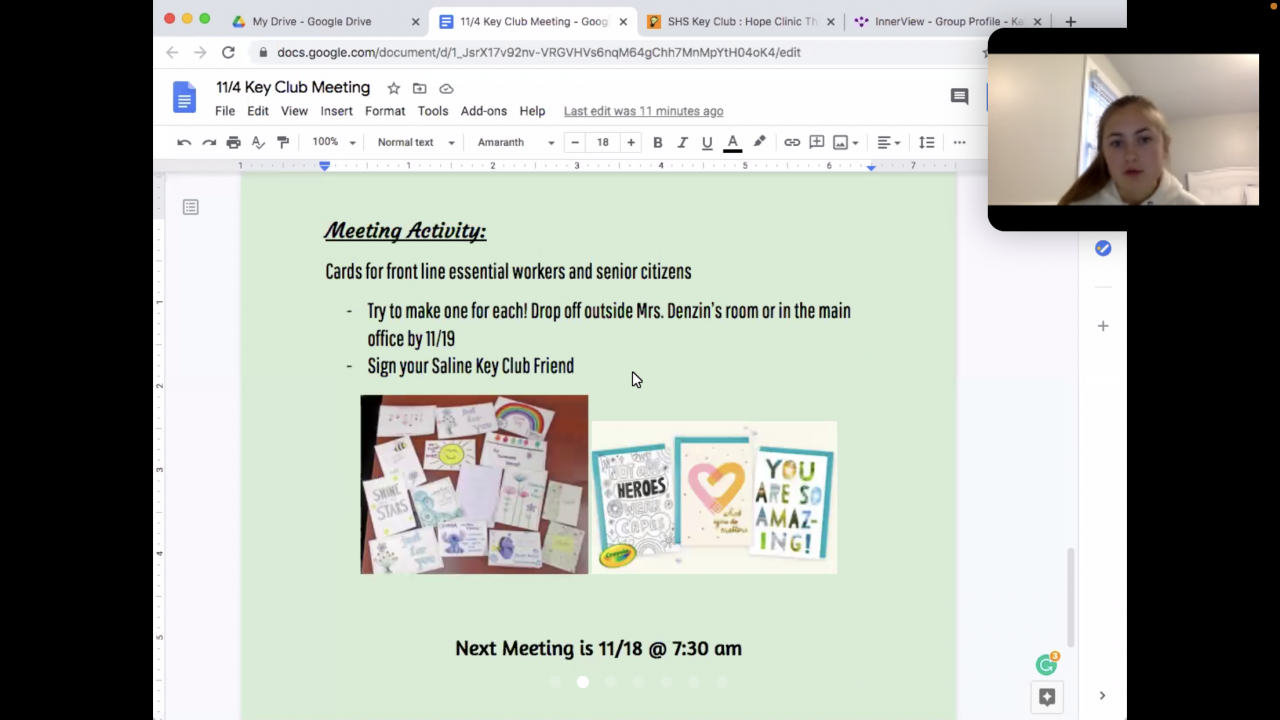1280x720 pixels.
Task: Select the Paint format roller tool
Action: pyautogui.click(x=283, y=143)
